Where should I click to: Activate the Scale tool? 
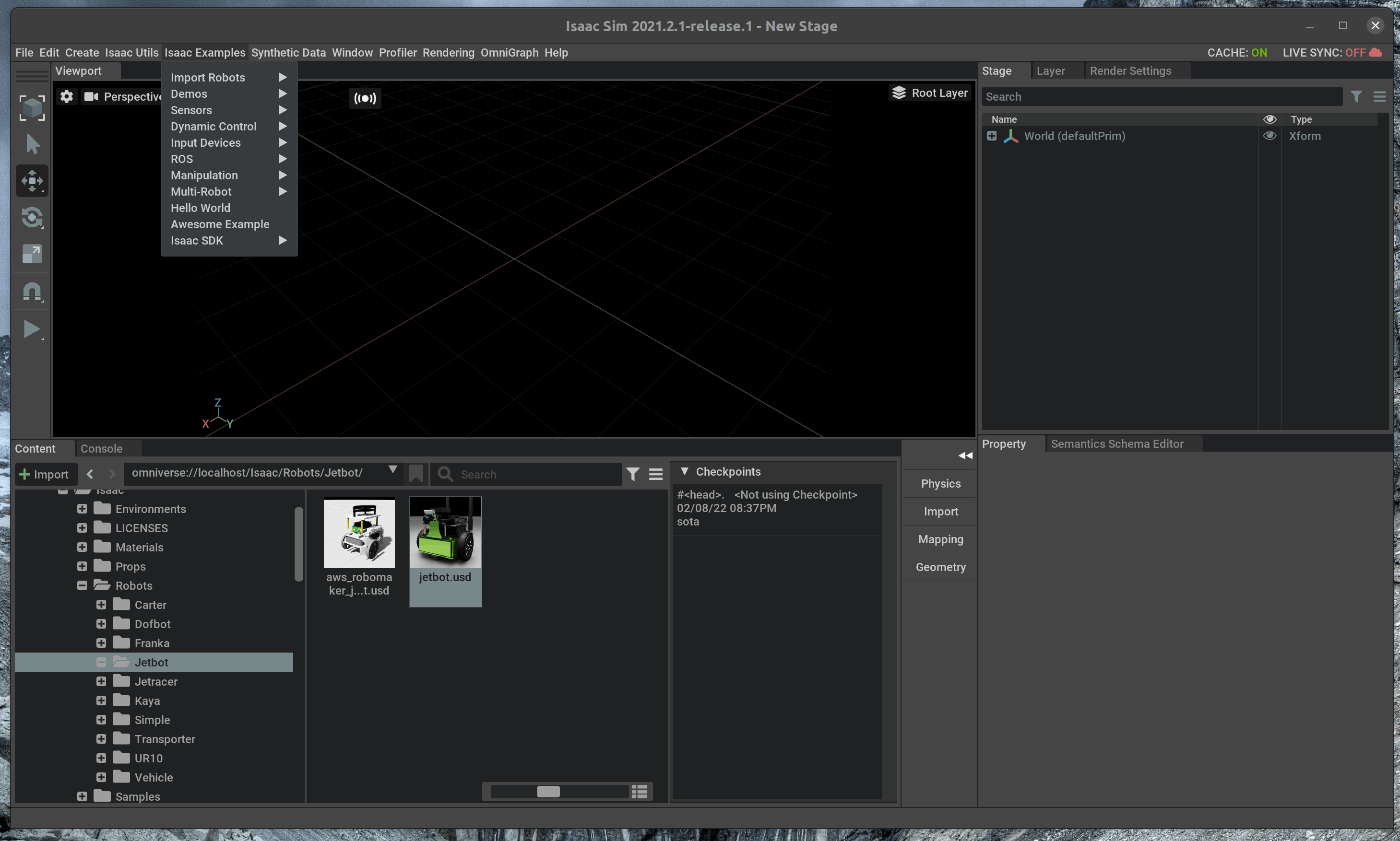32,254
